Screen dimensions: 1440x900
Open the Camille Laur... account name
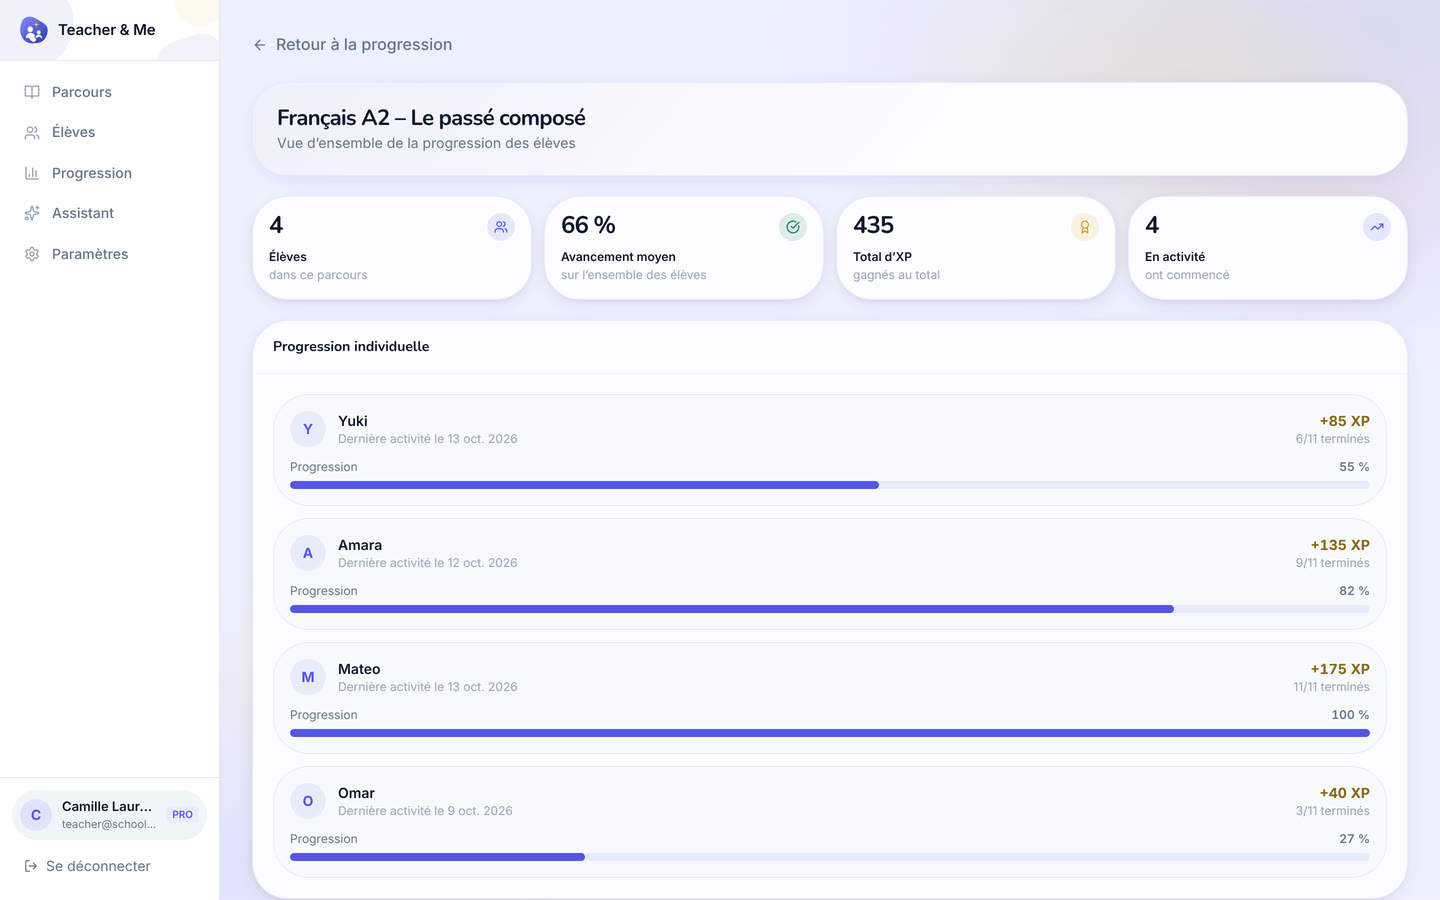coord(107,806)
